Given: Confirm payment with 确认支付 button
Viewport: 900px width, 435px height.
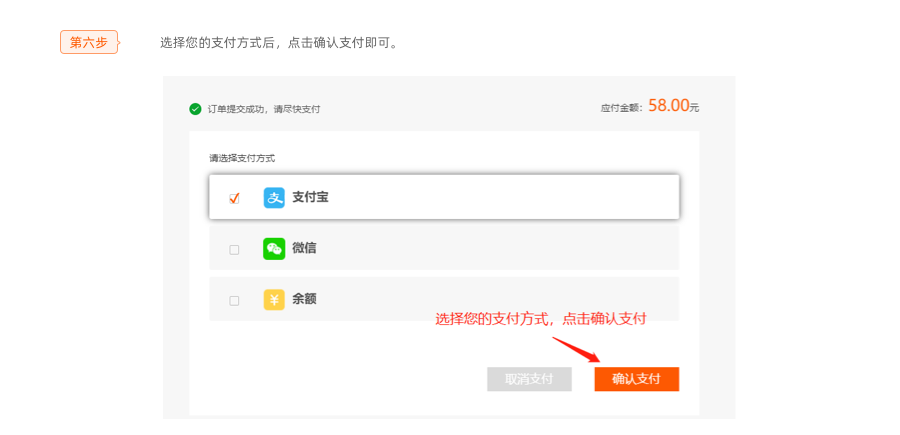Looking at the screenshot, I should (637, 379).
